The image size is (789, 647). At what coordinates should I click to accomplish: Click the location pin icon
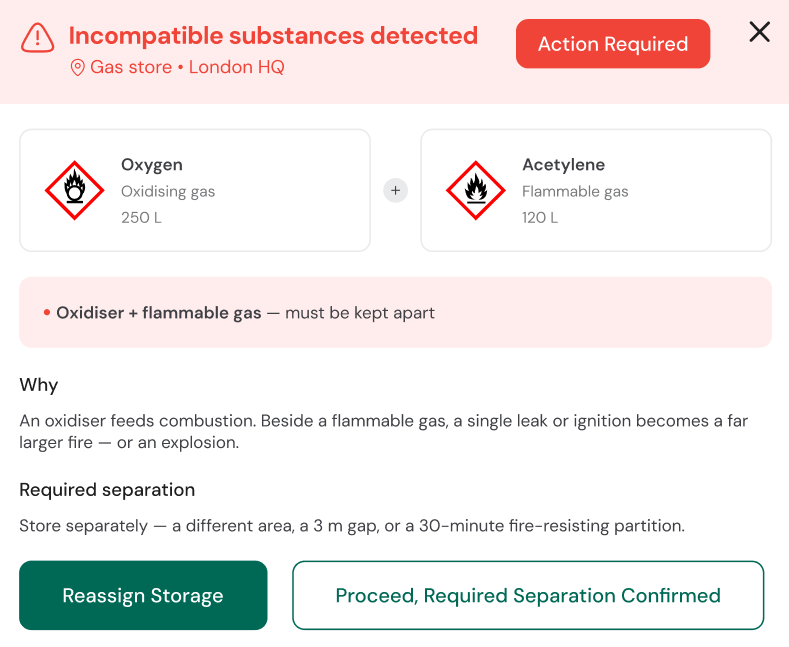click(77, 67)
